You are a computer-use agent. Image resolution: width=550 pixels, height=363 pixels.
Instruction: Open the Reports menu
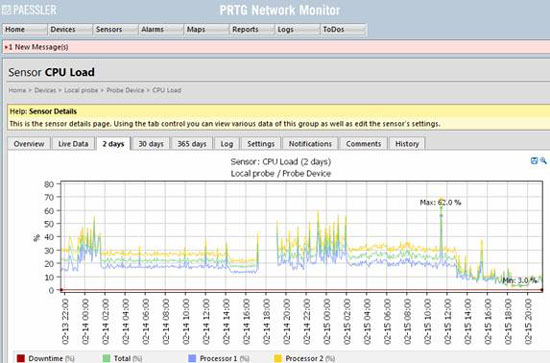tap(252, 29)
